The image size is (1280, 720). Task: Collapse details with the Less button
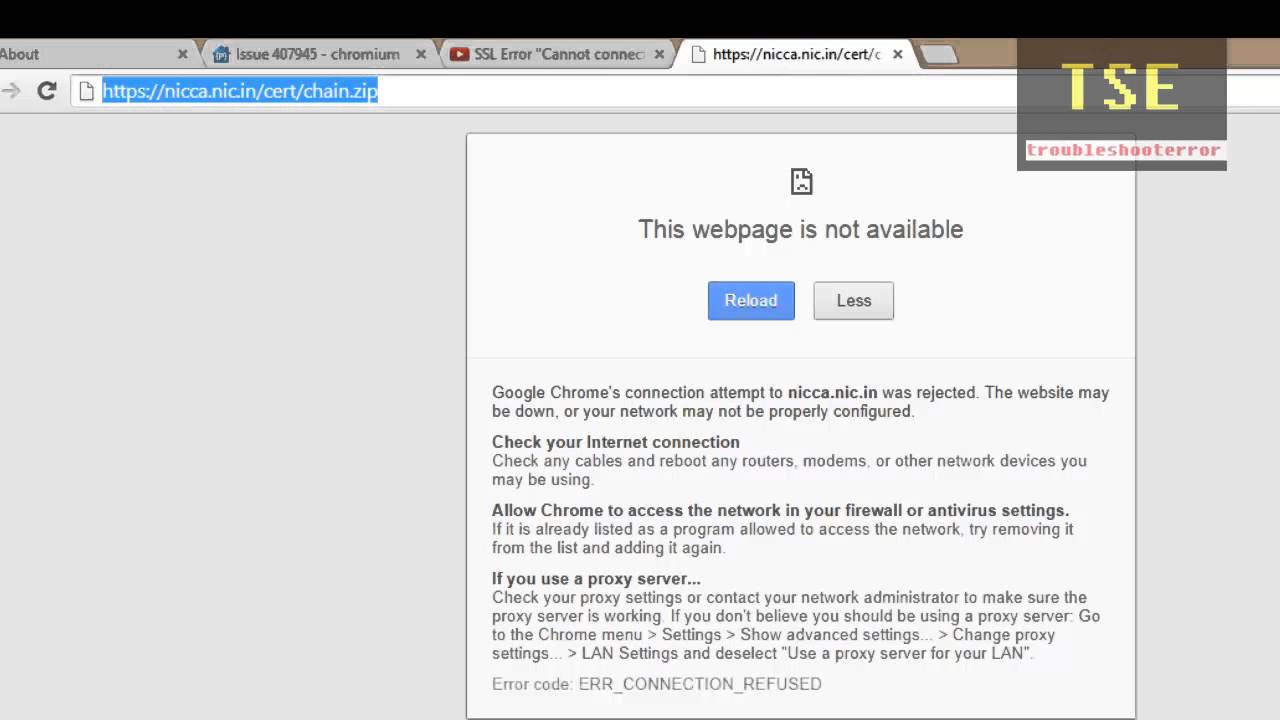[853, 300]
